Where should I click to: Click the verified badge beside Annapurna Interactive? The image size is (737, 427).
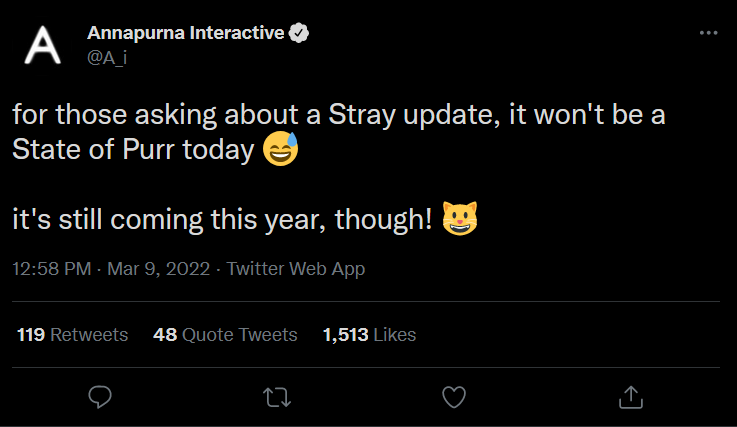[298, 33]
